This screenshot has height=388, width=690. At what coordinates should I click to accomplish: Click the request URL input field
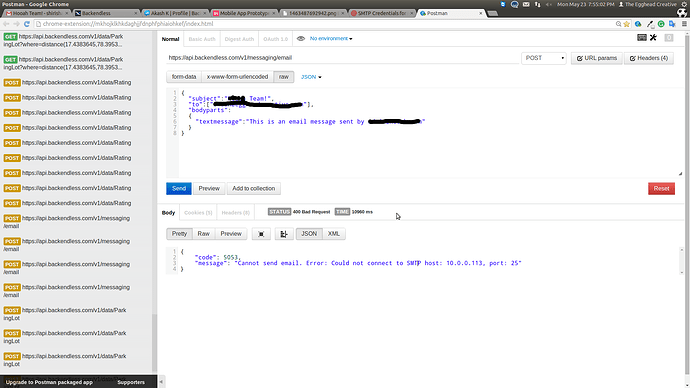click(x=342, y=58)
